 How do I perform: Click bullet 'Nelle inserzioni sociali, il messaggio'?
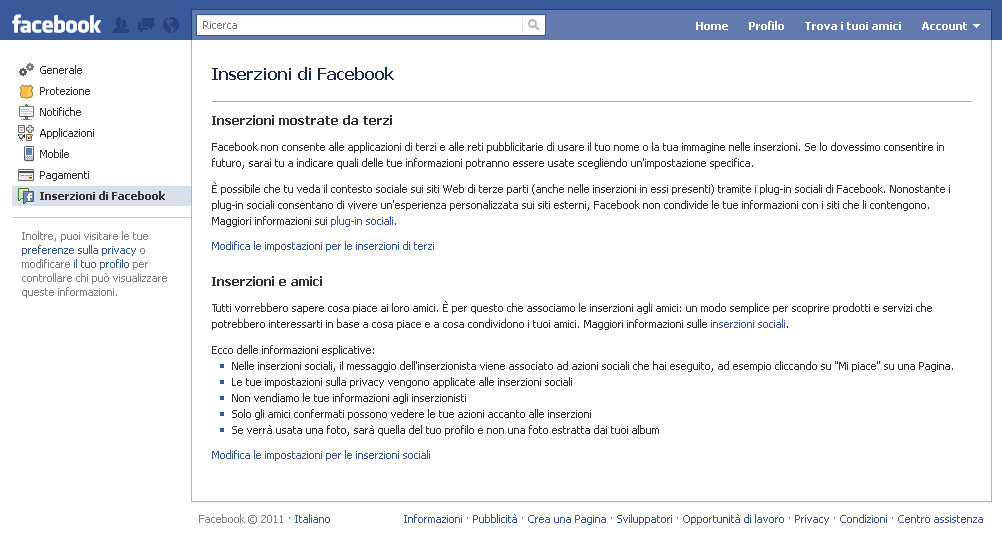[x=592, y=366]
